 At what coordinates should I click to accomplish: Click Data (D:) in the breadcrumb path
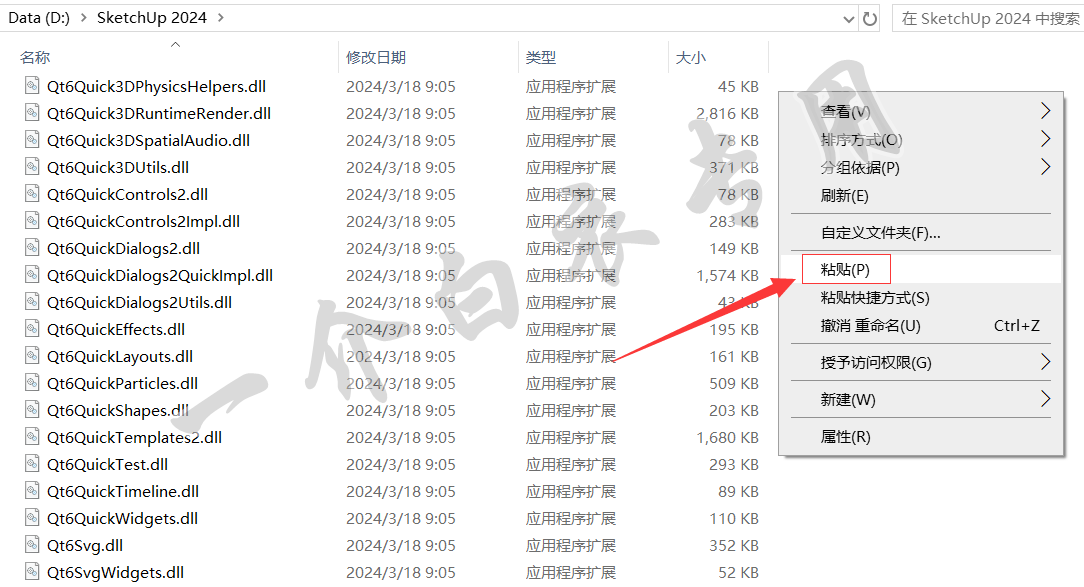point(39,18)
